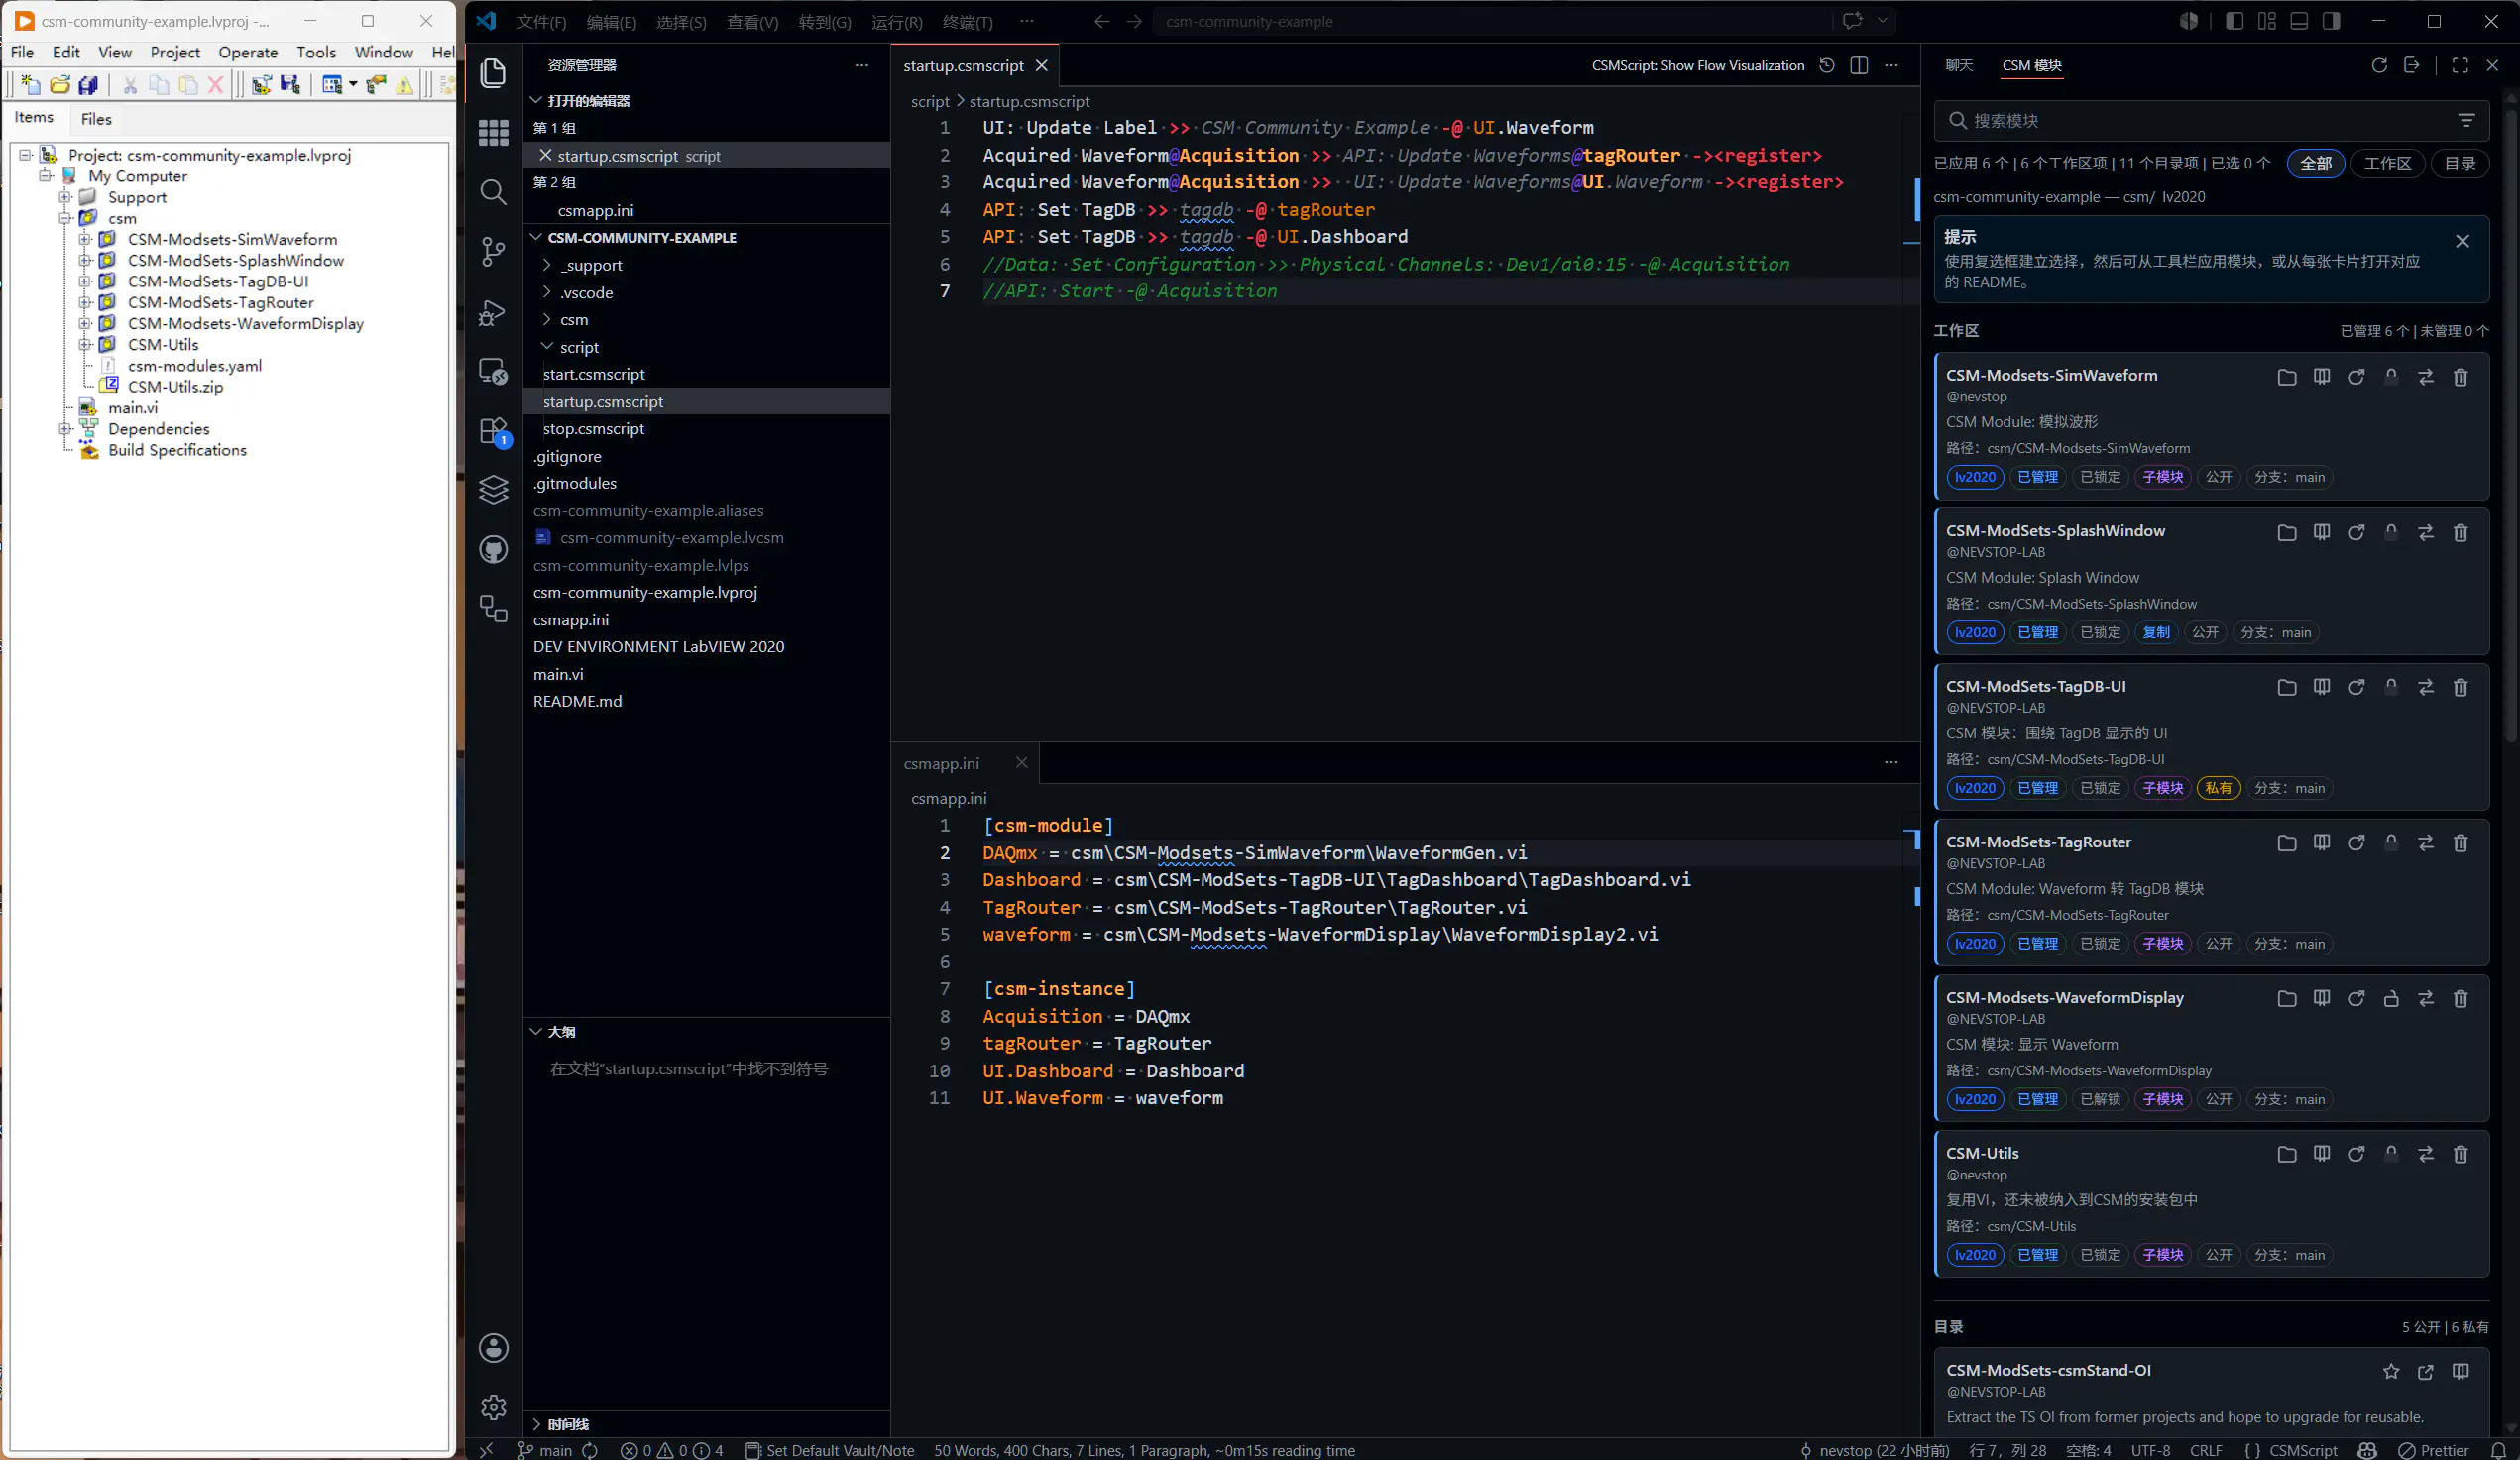
Task: Open 终端(T) menu in VS Code
Action: click(967, 21)
